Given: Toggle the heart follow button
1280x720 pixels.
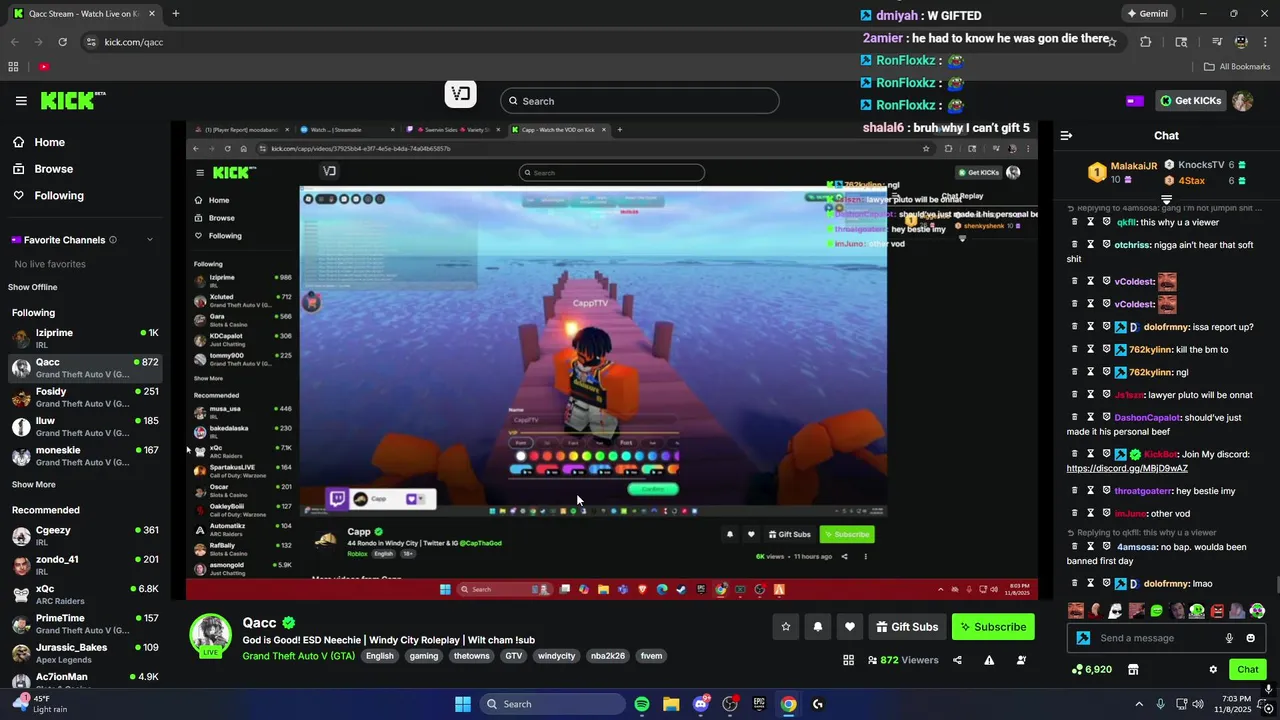Looking at the screenshot, I should click(x=850, y=627).
